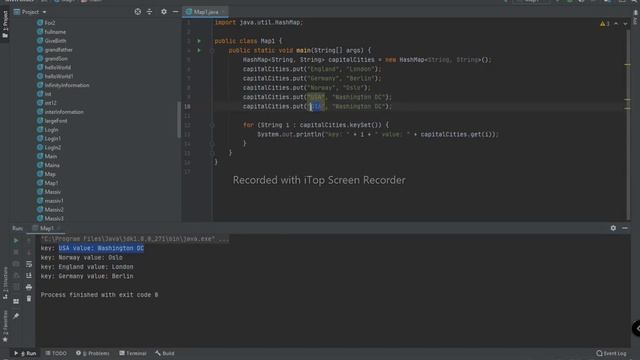The height and width of the screenshot is (360, 640).
Task: Open the Favorites side tab
Action: point(5,326)
